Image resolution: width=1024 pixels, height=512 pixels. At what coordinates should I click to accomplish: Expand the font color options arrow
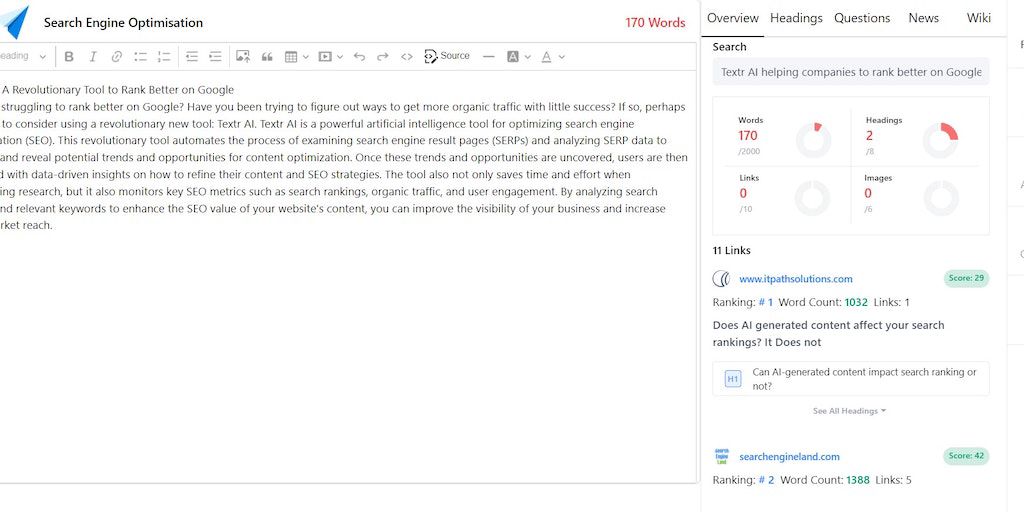click(x=562, y=57)
